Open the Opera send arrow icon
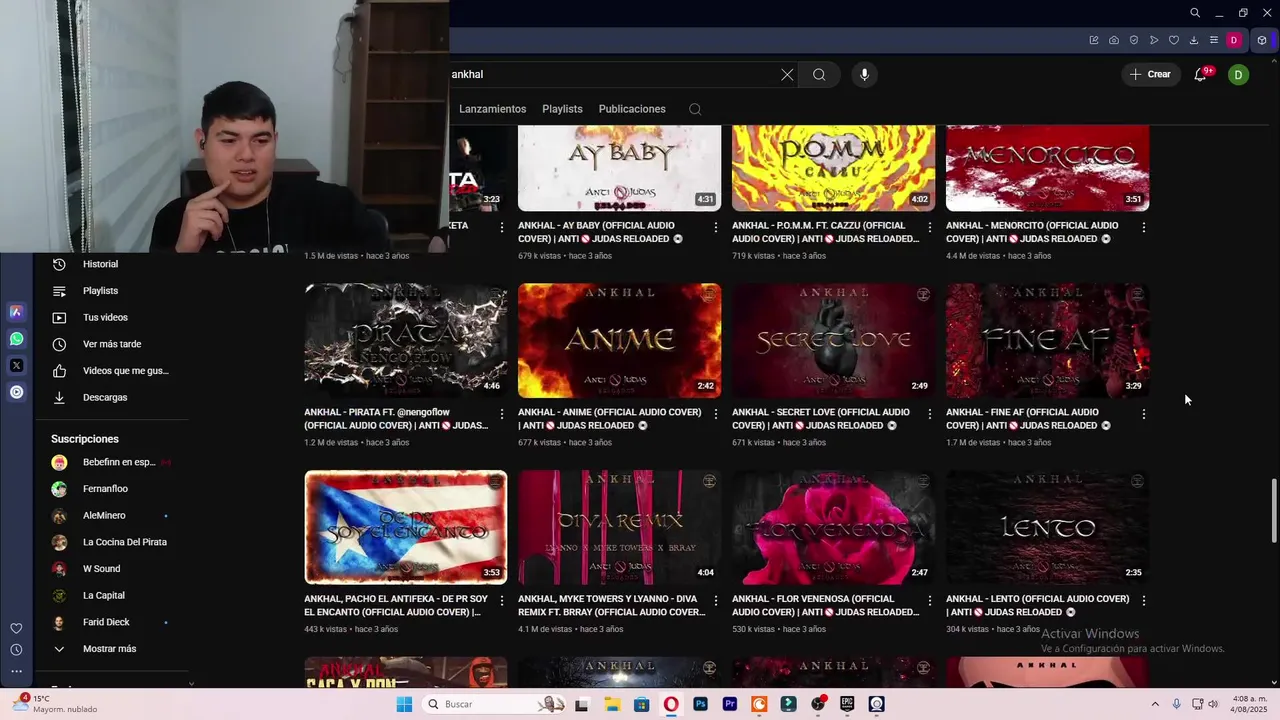The height and width of the screenshot is (720, 1280). click(1154, 40)
